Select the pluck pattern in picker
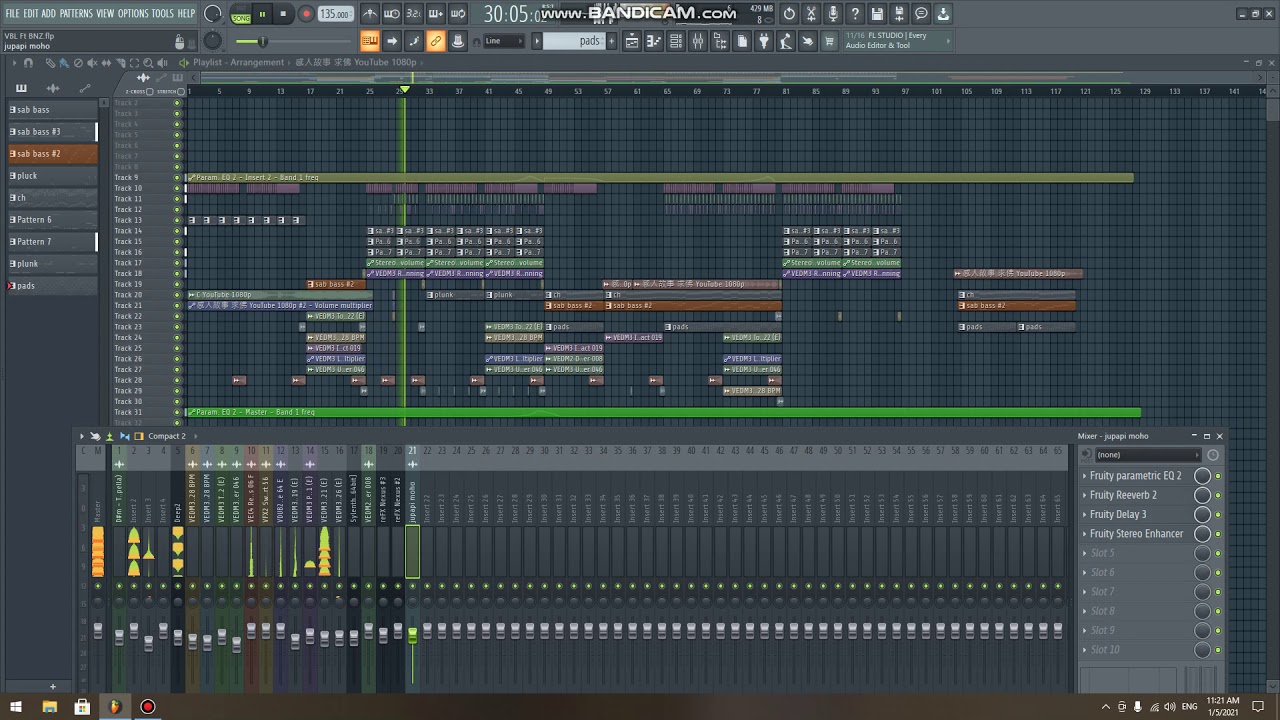 click(52, 176)
